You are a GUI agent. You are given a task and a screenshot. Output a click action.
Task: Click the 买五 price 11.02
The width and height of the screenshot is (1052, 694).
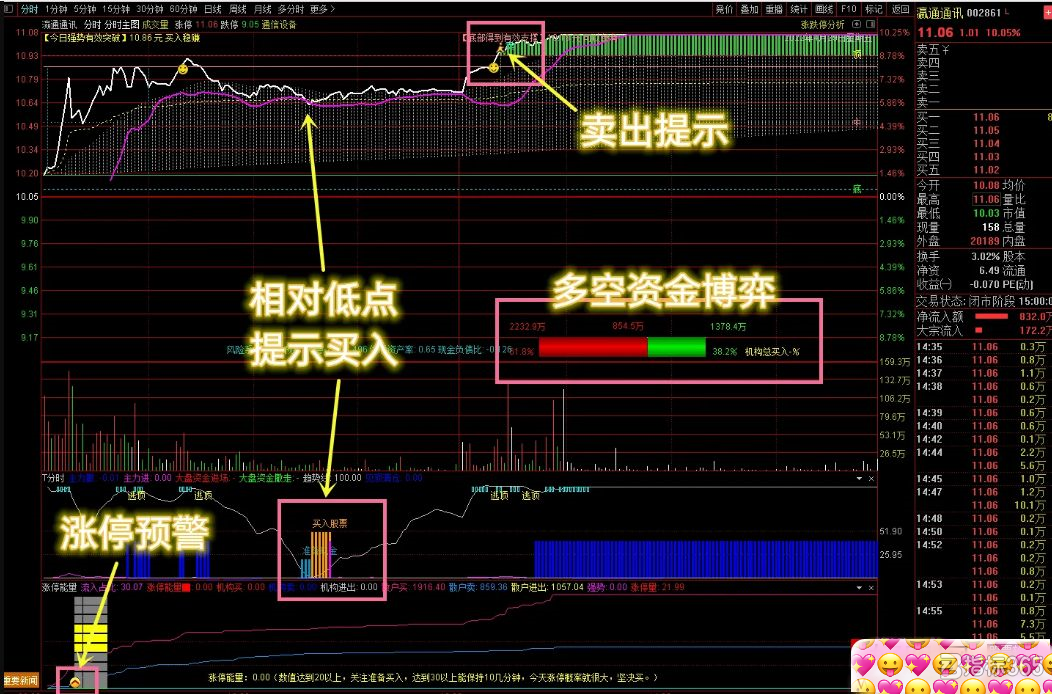pyautogui.click(x=986, y=170)
